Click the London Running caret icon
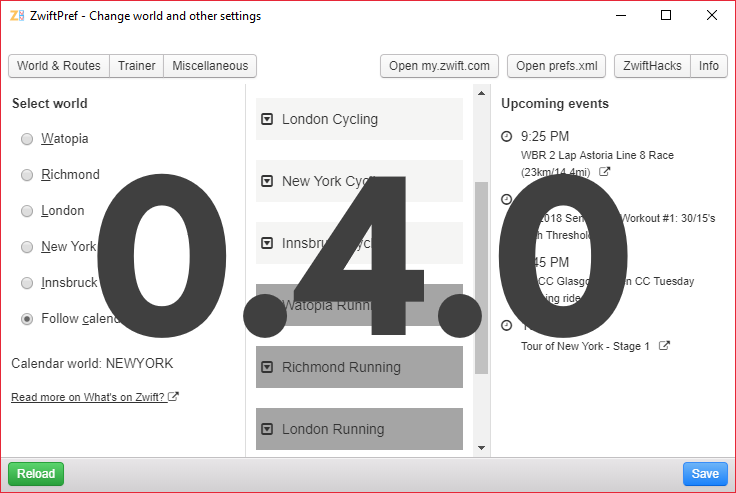Viewport: 736px width, 493px height. 267,429
